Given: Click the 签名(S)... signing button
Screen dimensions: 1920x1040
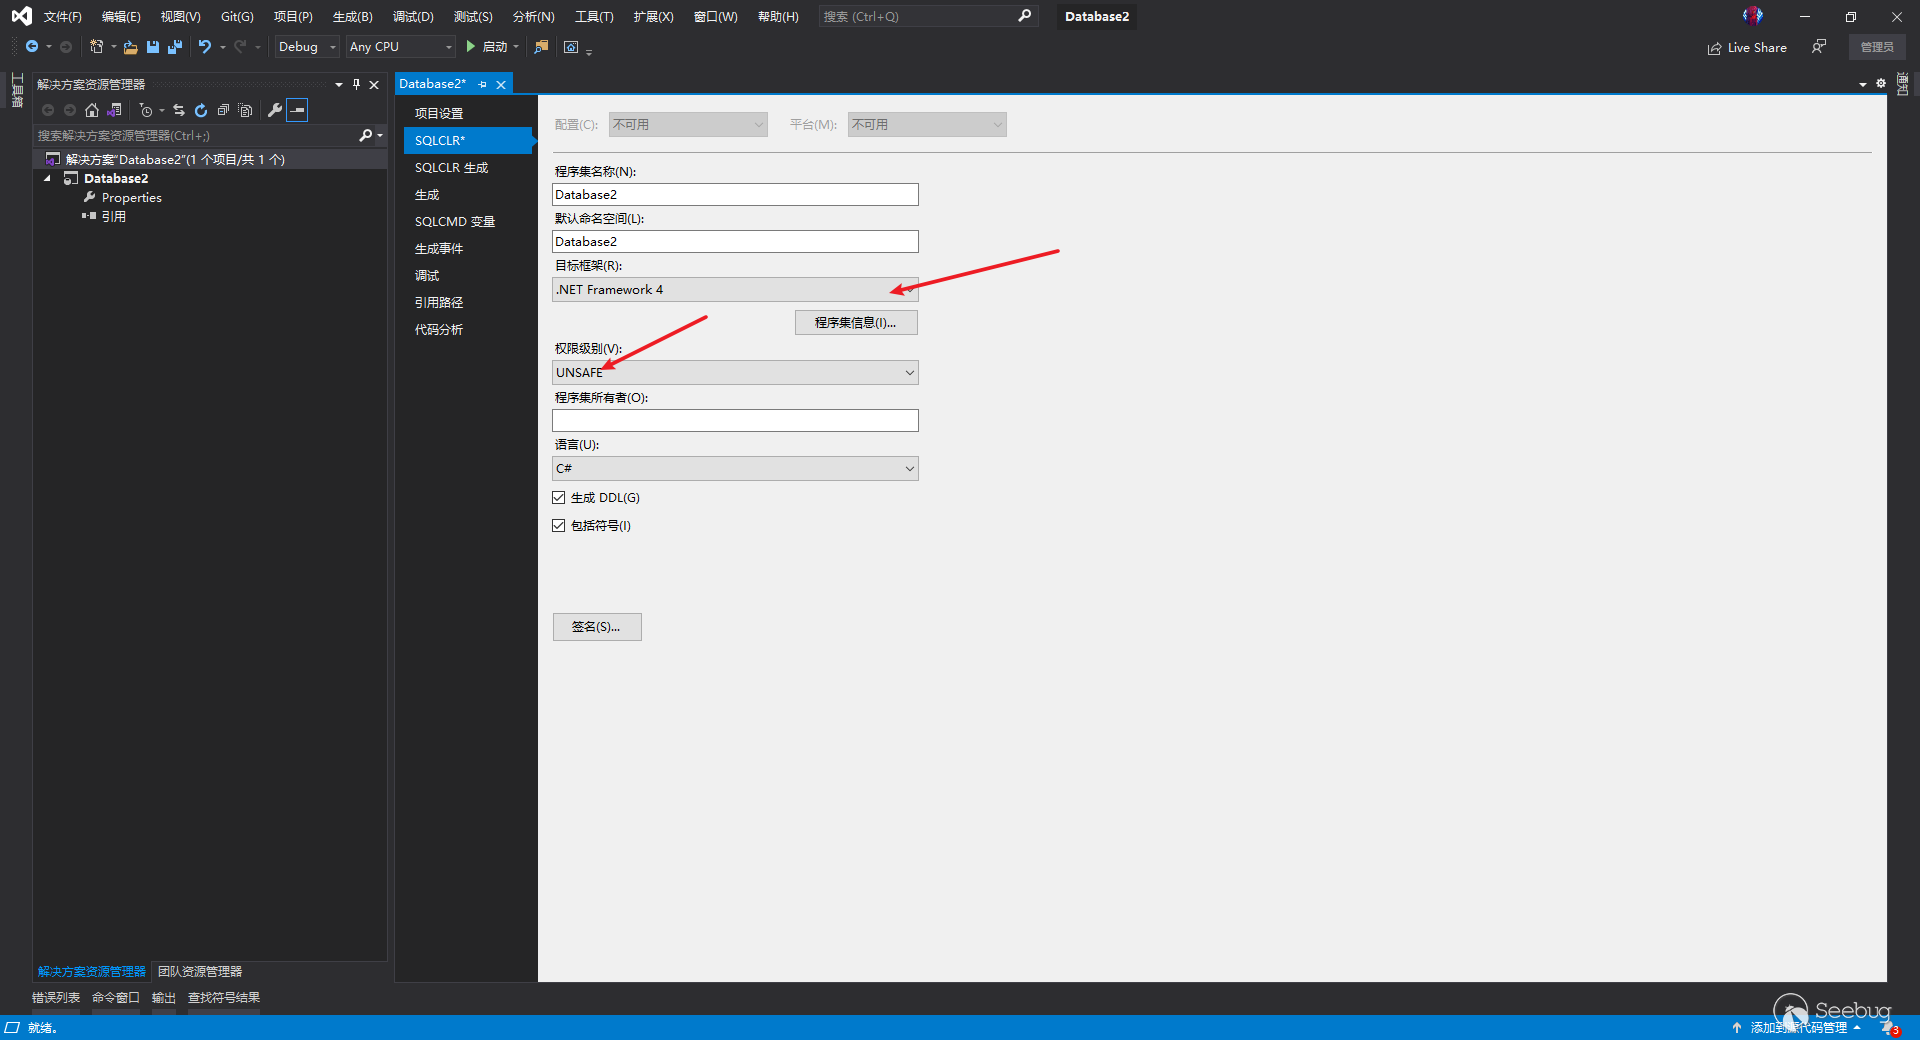Looking at the screenshot, I should click(x=596, y=627).
